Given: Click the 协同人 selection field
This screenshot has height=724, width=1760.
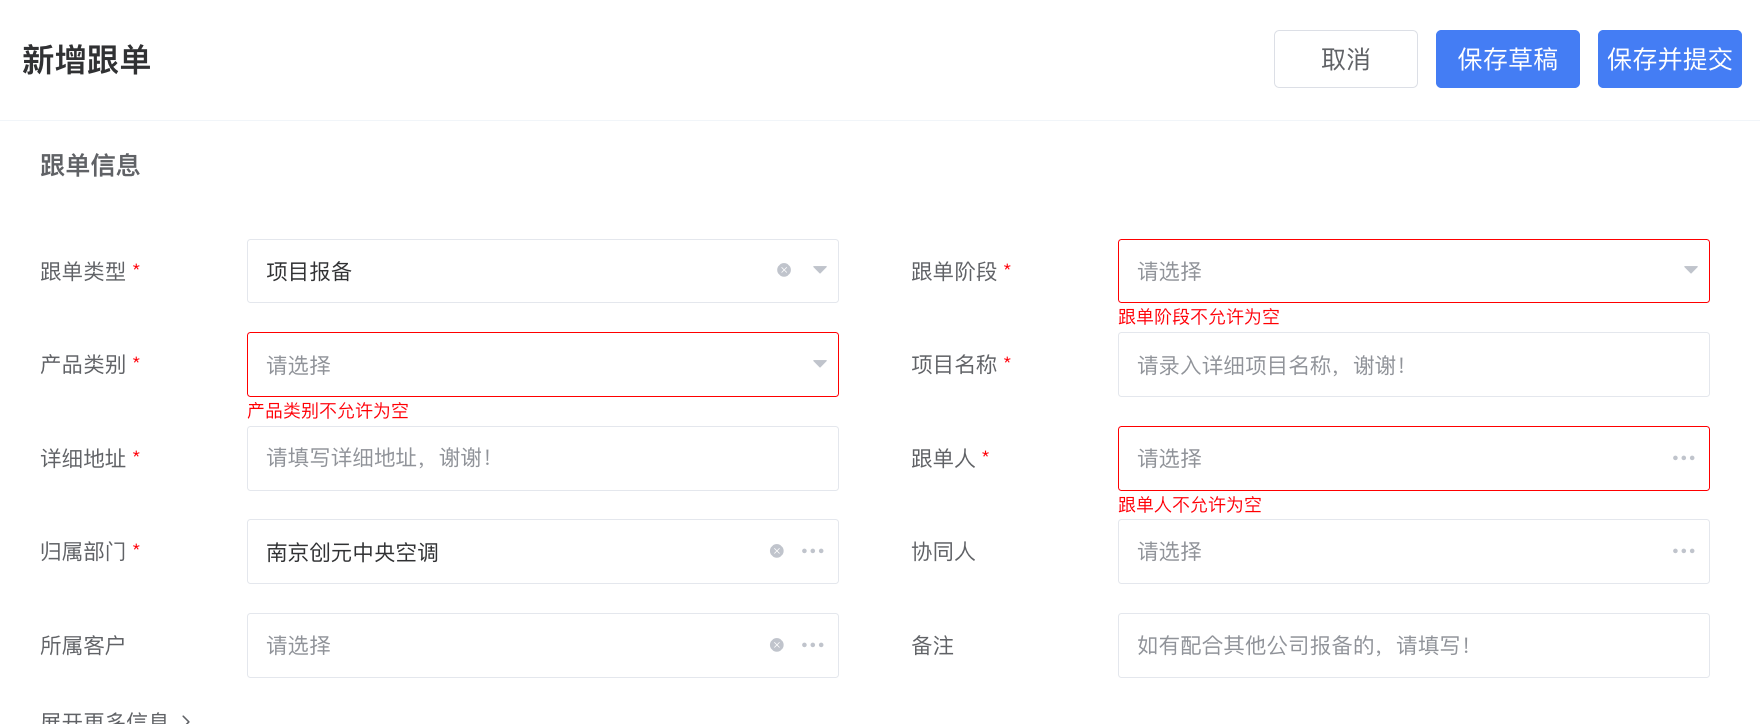Looking at the screenshot, I should (1390, 551).
